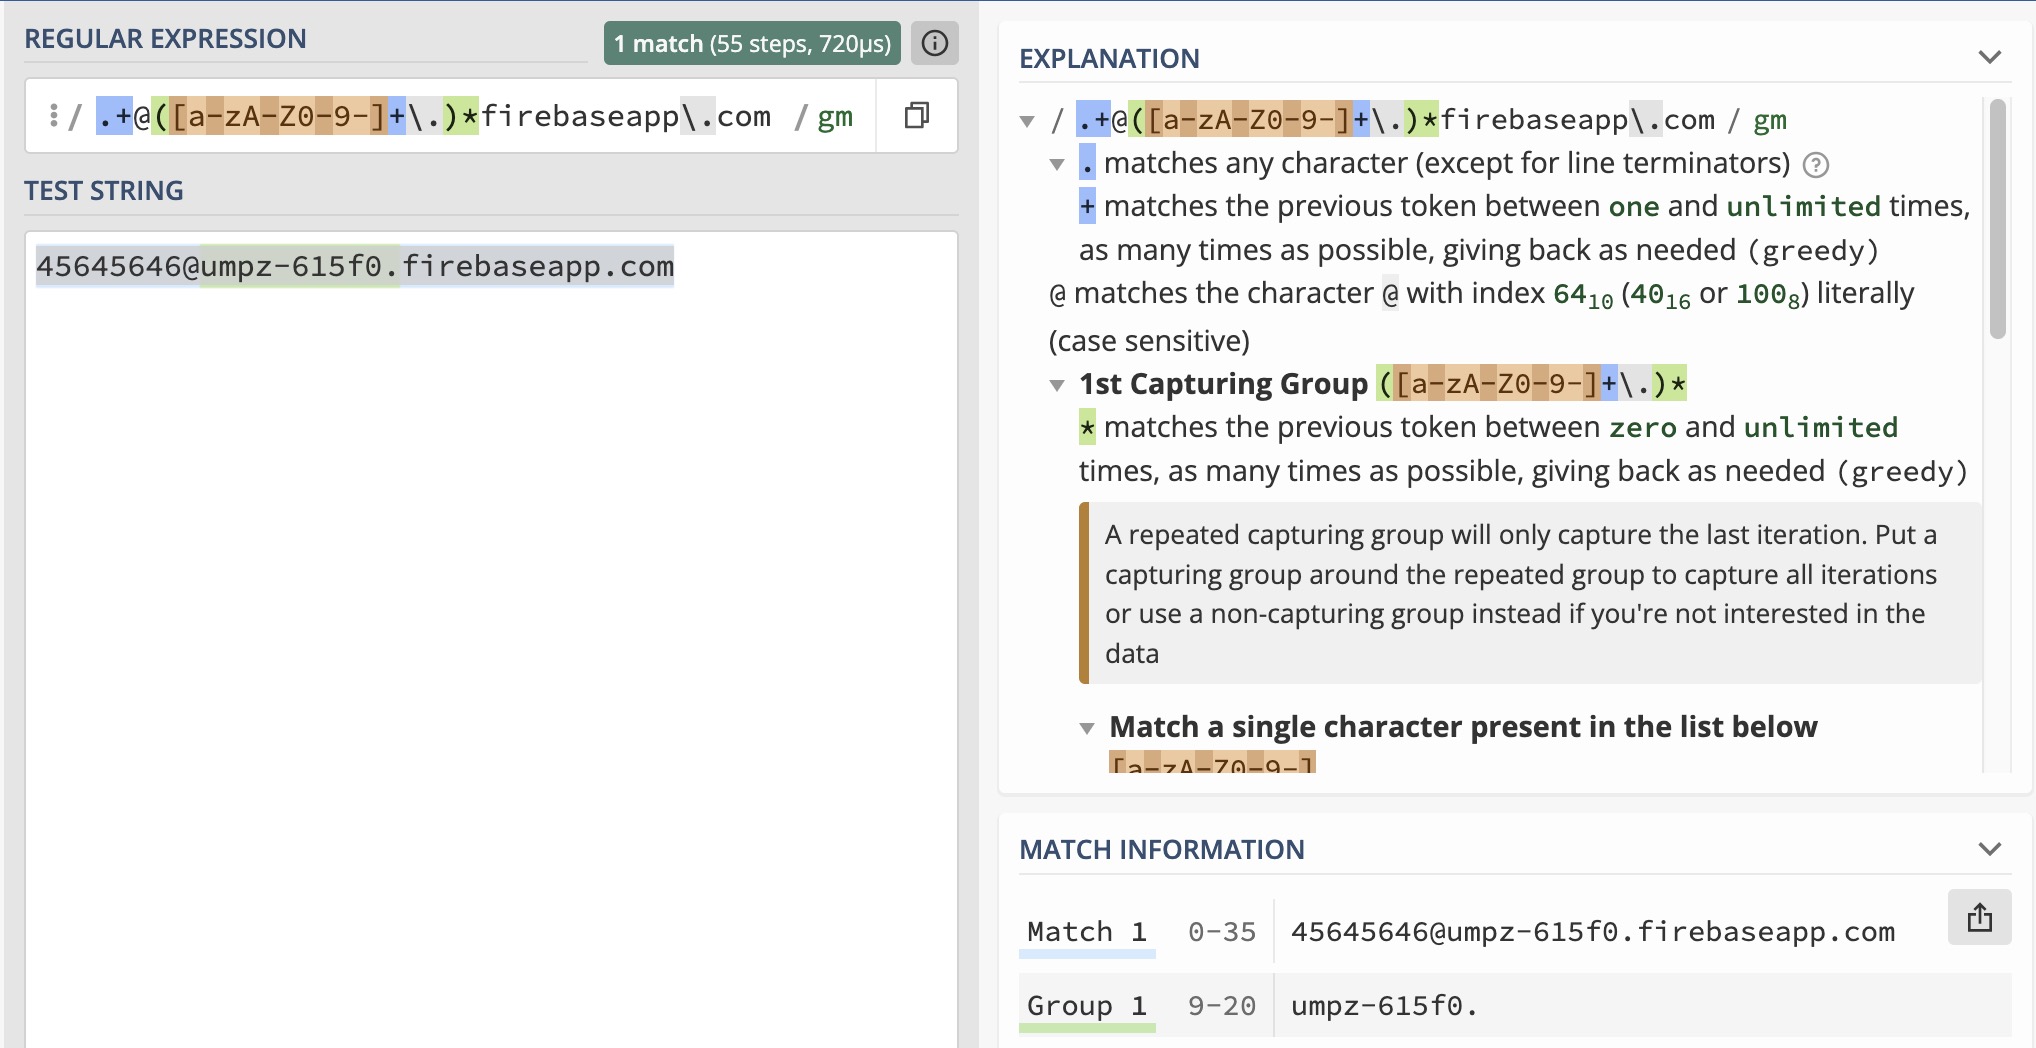Click the test string text area
Screen dimensions: 2036x1048
click(x=490, y=600)
